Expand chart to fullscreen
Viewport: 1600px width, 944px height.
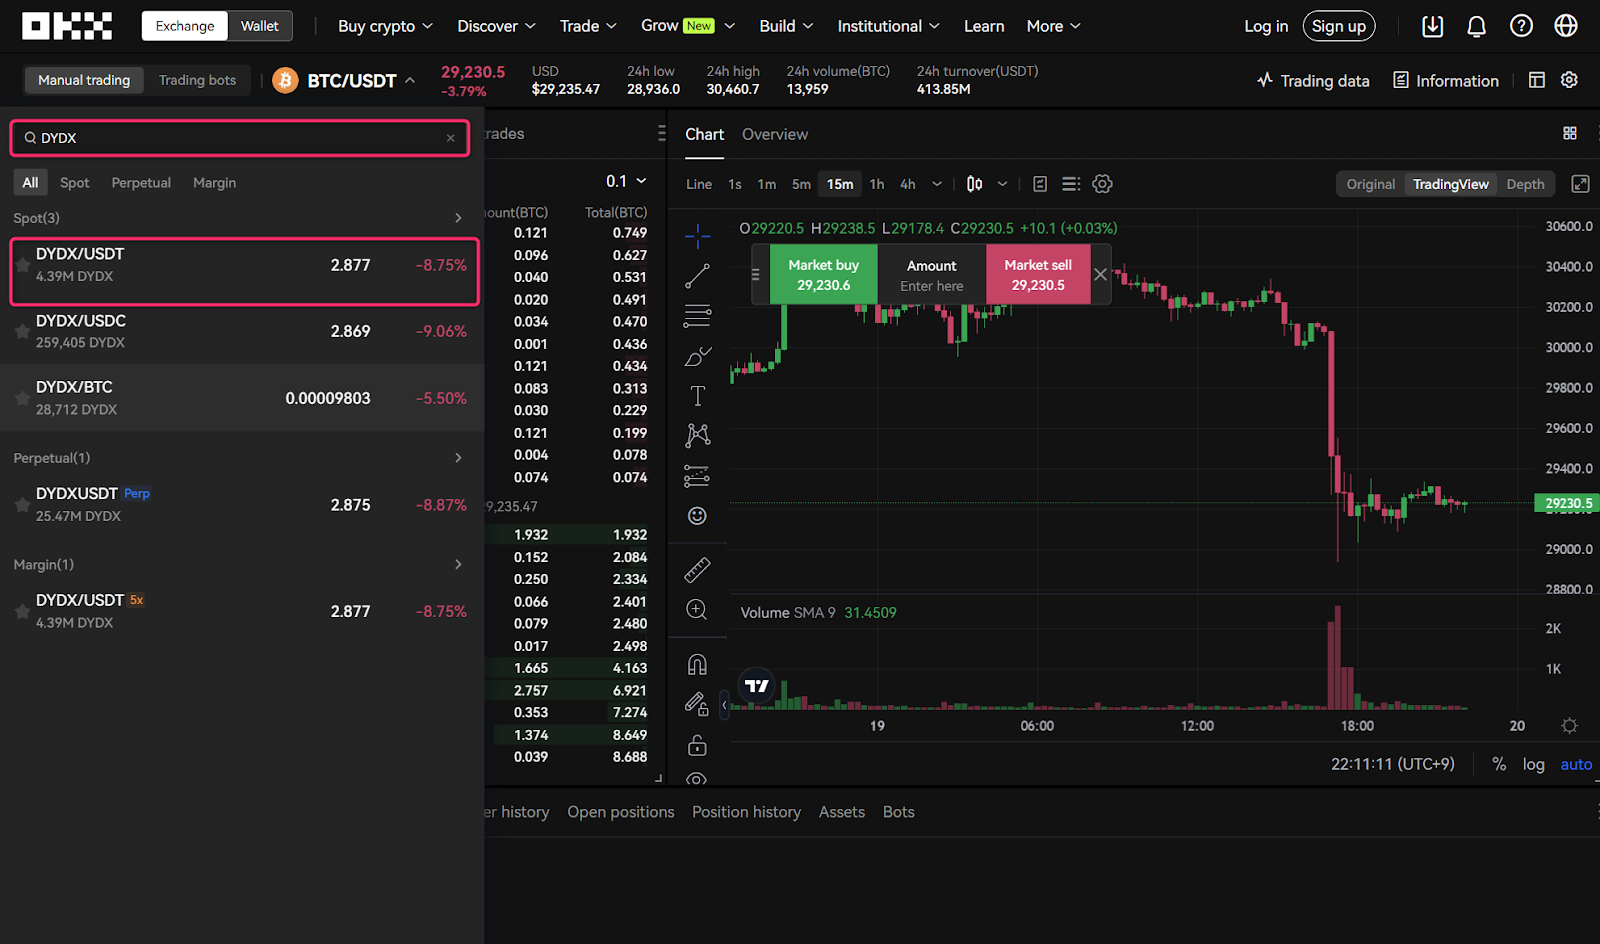[x=1580, y=184]
